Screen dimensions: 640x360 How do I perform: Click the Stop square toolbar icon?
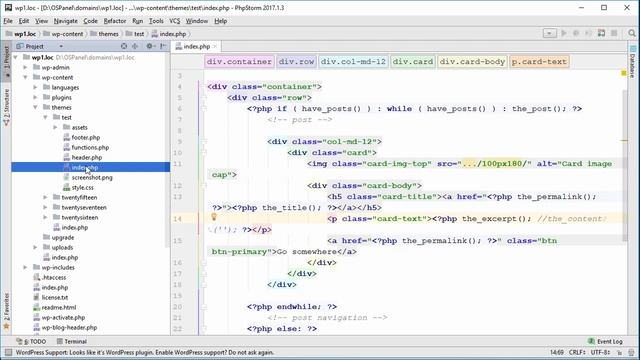(614, 33)
